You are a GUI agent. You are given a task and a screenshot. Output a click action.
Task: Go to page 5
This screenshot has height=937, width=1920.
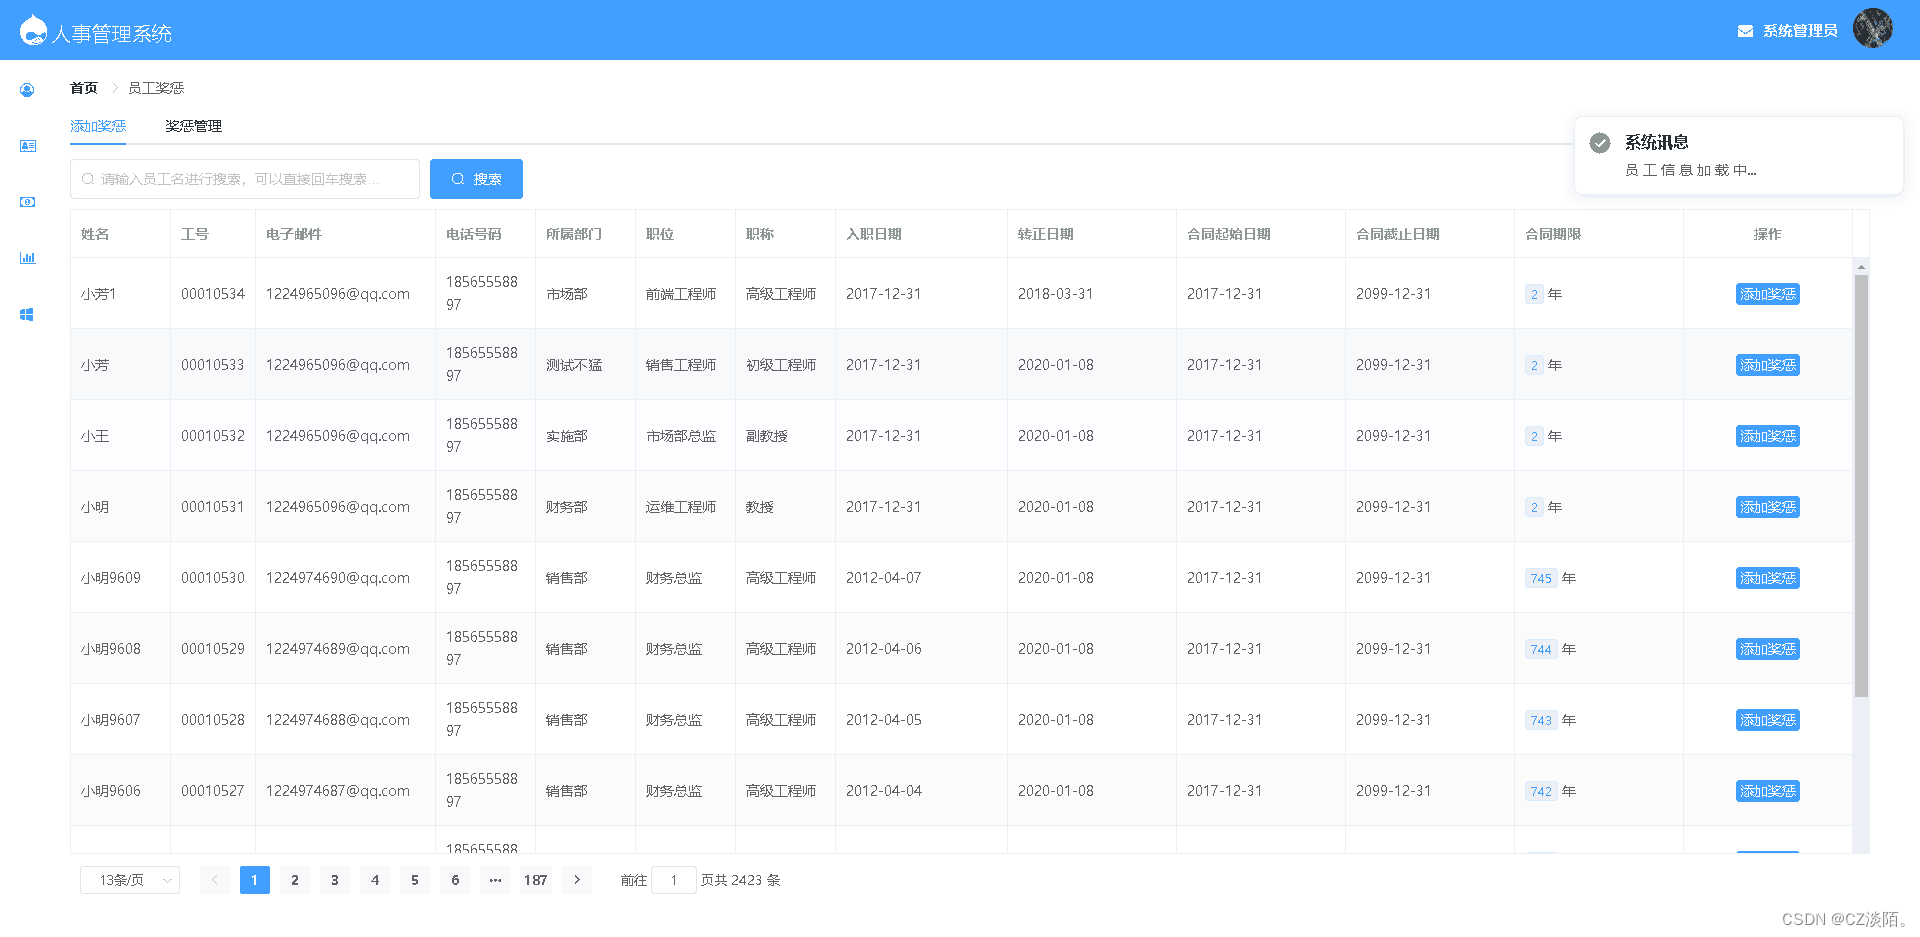(x=415, y=880)
